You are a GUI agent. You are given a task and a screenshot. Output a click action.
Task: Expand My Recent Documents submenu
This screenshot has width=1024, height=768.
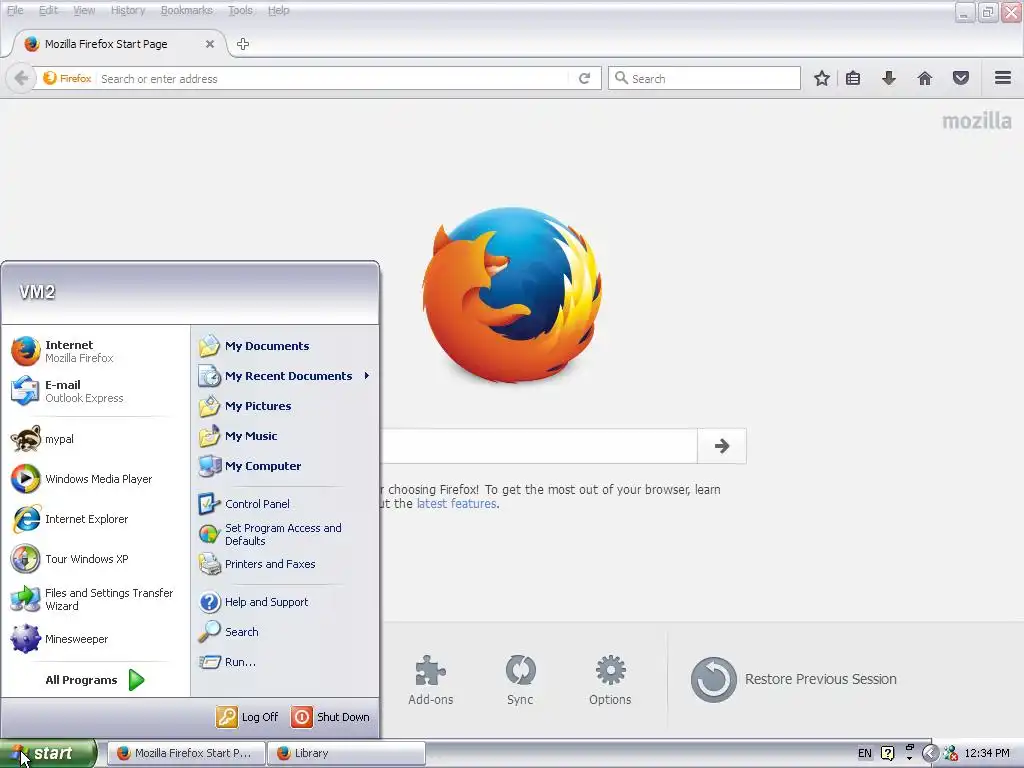(284, 376)
